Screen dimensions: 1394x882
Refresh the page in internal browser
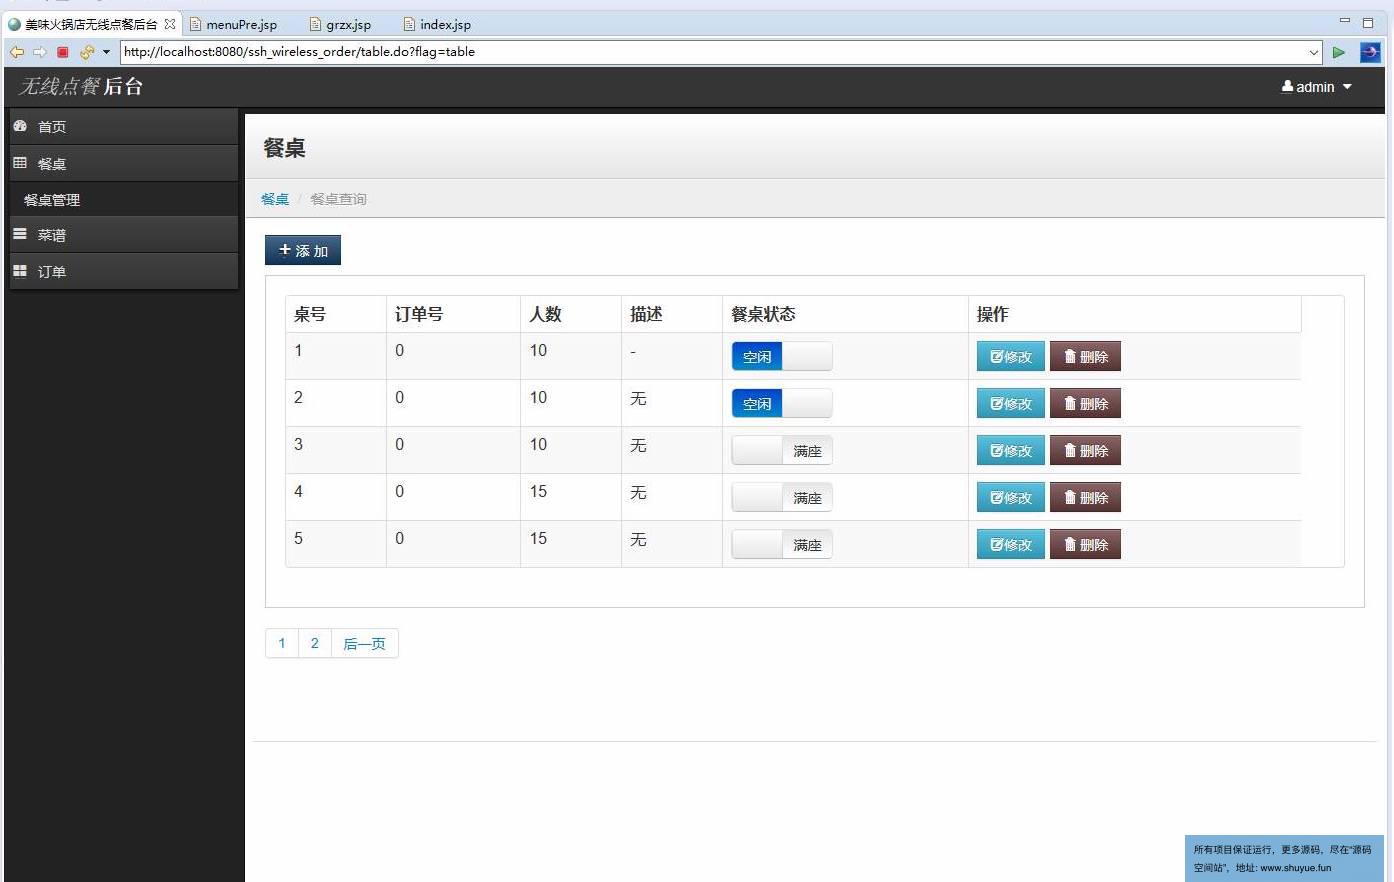[86, 52]
